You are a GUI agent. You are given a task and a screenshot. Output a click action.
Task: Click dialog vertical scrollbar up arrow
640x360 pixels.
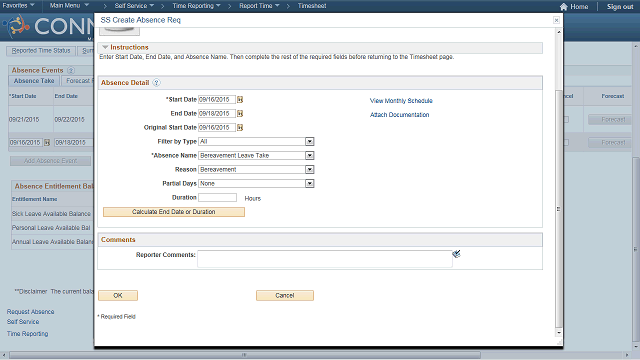pyautogui.click(x=559, y=32)
